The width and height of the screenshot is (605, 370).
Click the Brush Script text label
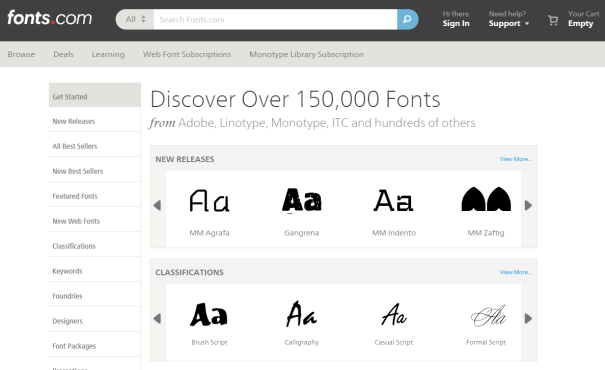tap(210, 343)
